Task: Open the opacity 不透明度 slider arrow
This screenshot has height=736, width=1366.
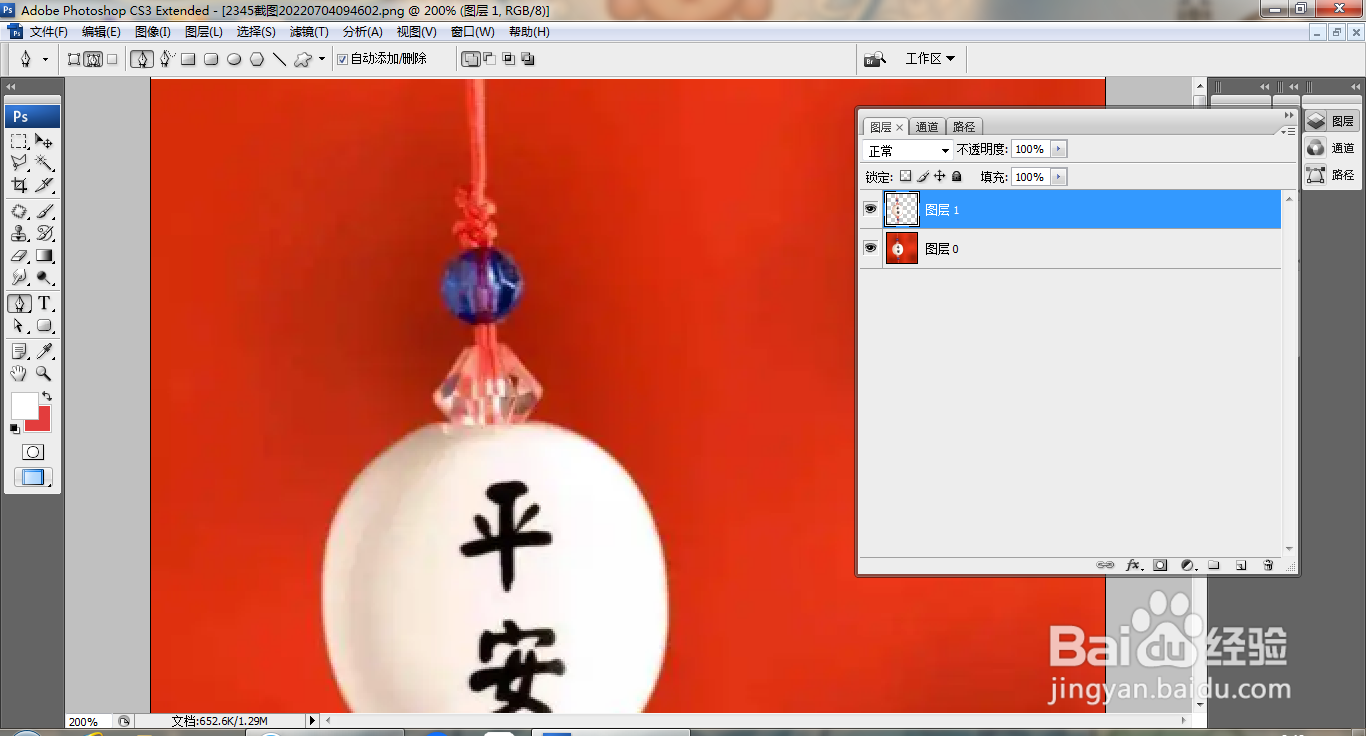Action: tap(1059, 149)
